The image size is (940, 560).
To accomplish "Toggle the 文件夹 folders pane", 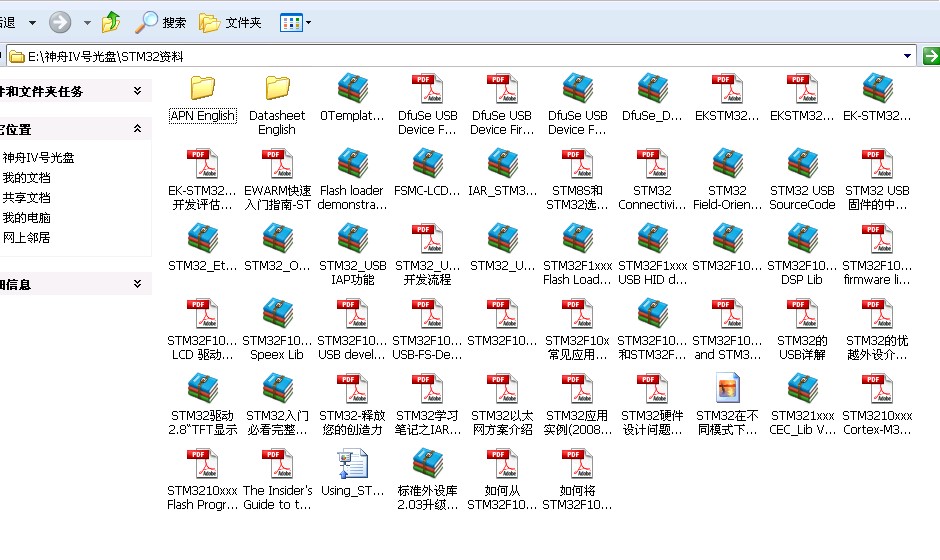I will 230,23.
